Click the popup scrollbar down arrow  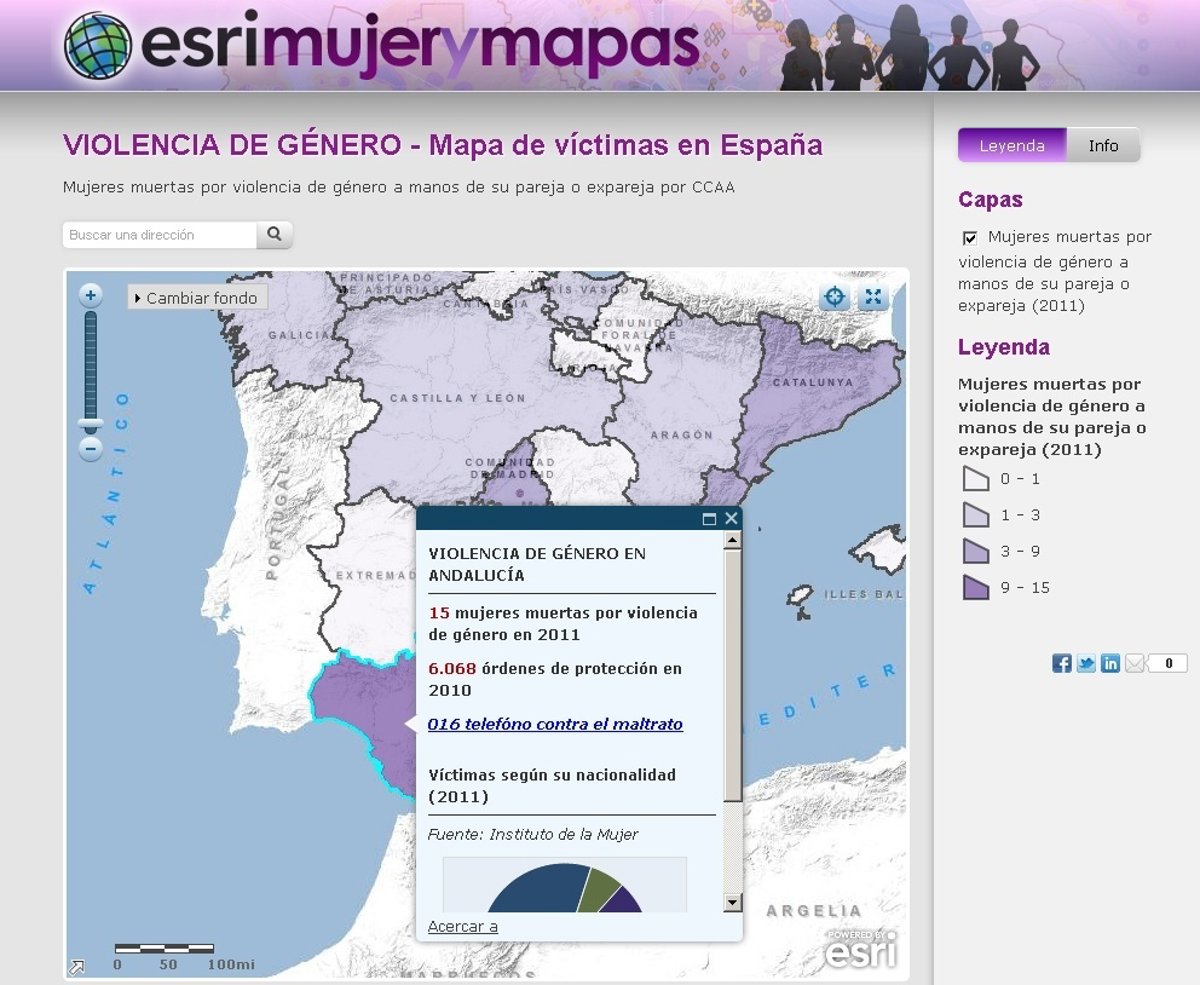[733, 902]
